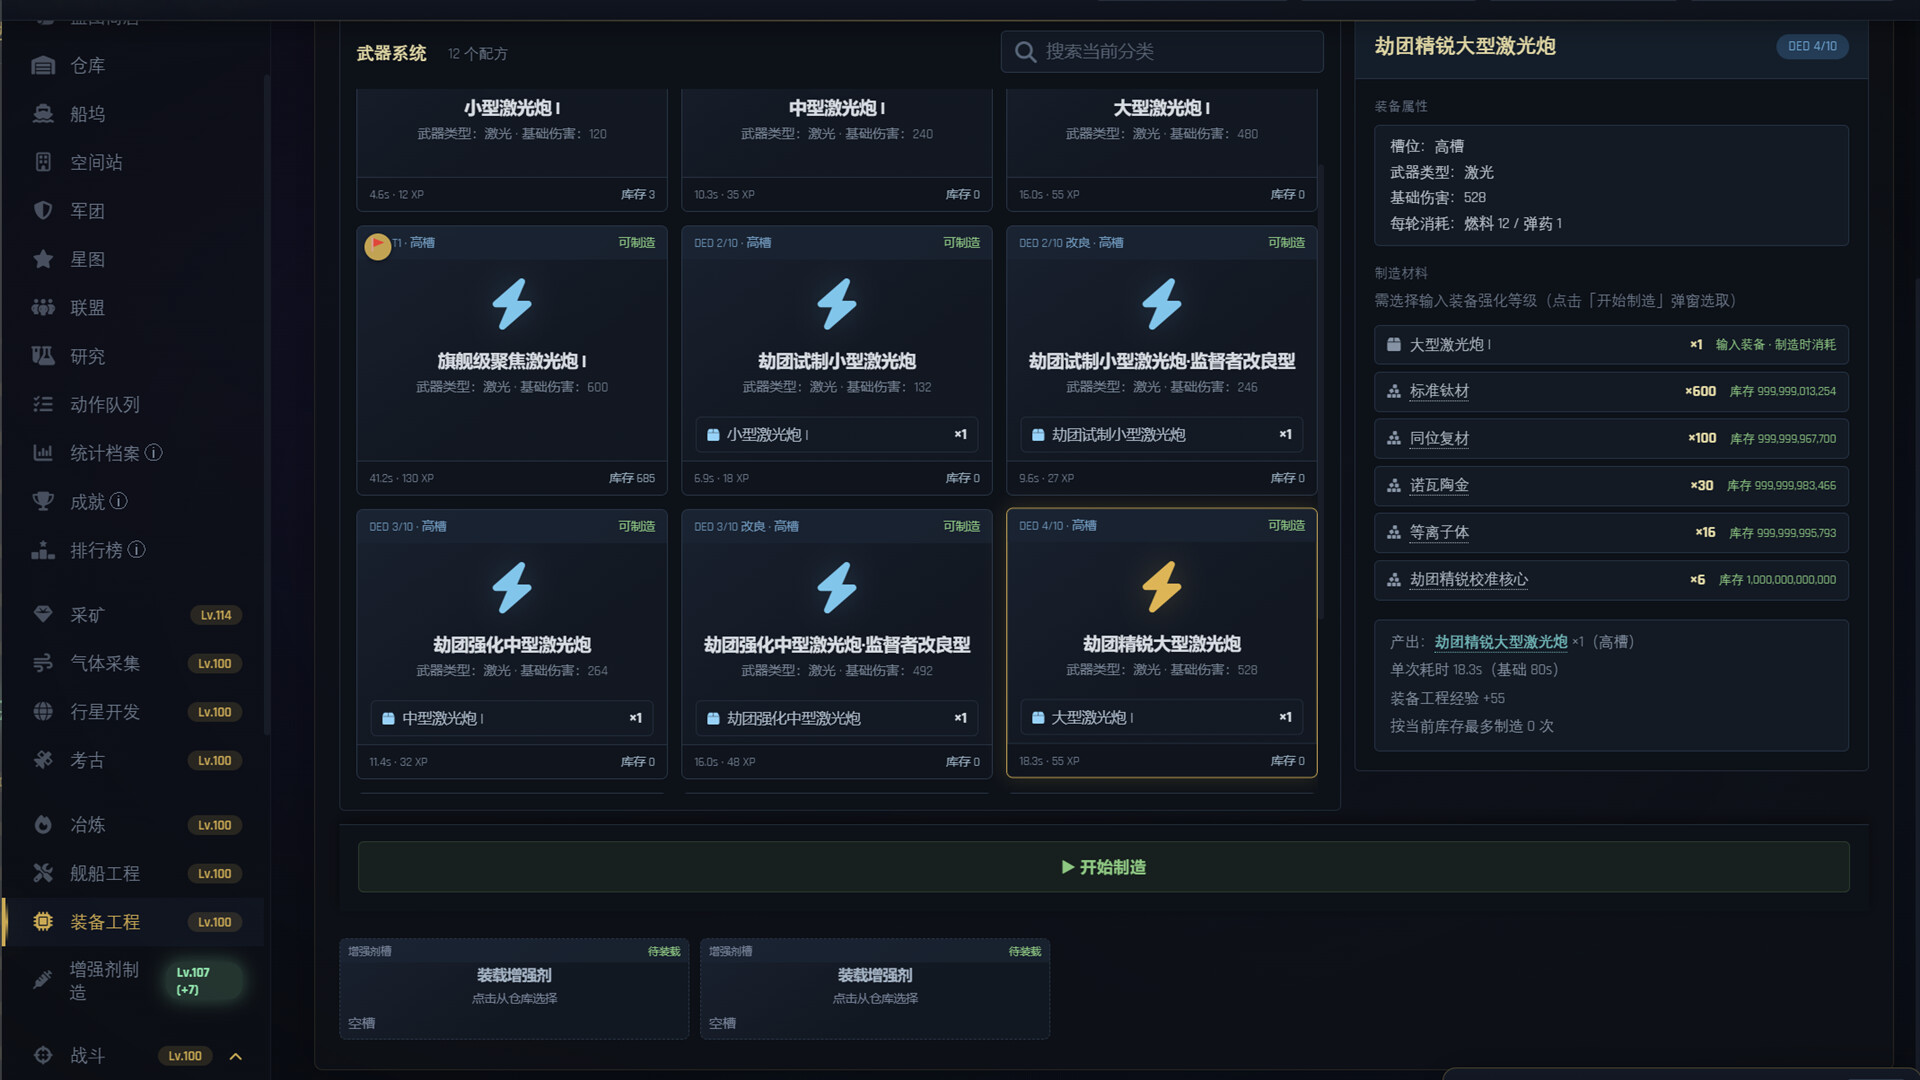1920x1080 pixels.
Task: Select the 研究 research icon
Action: (43, 356)
